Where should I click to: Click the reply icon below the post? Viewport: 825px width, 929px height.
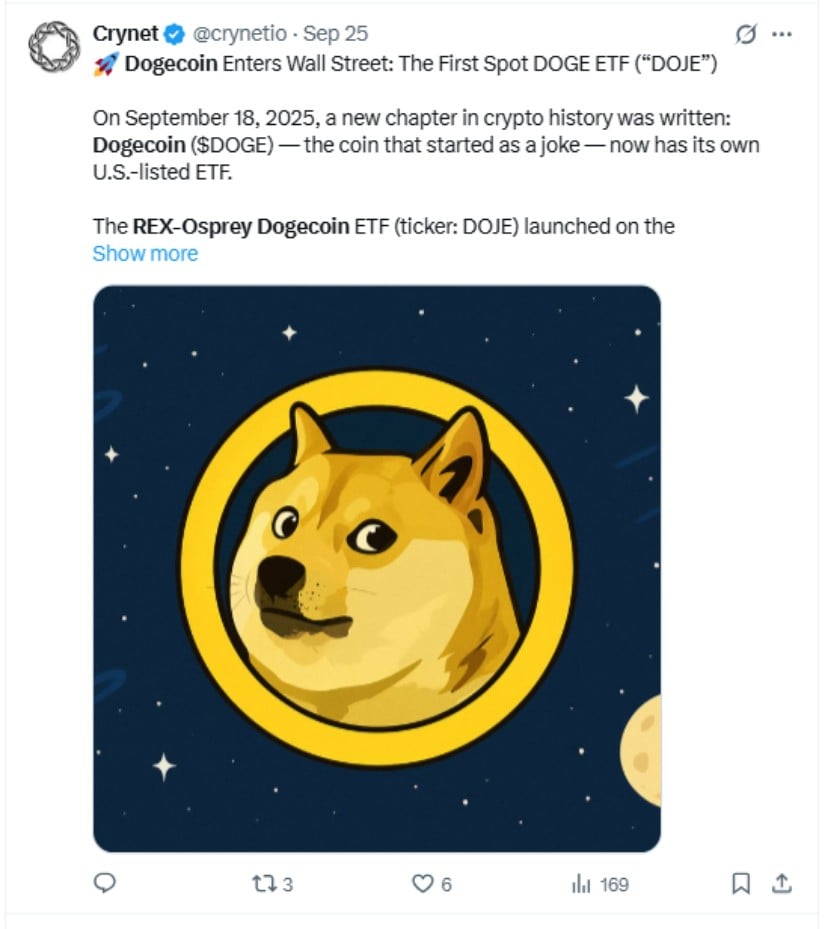(105, 884)
